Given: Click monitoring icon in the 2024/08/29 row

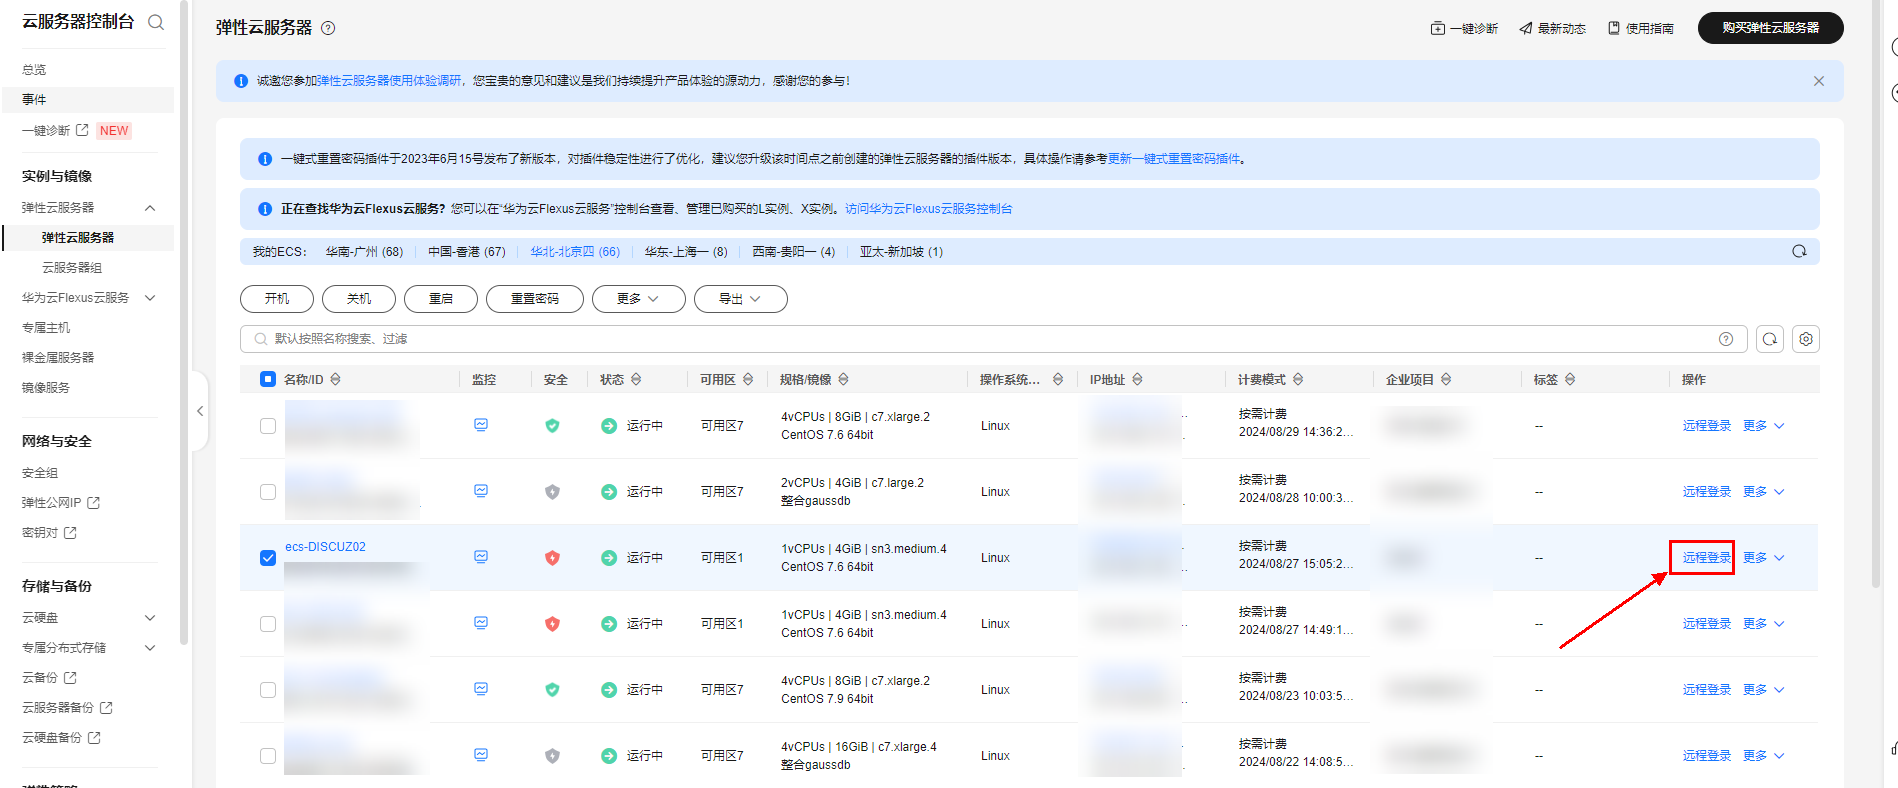Looking at the screenshot, I should point(481,425).
